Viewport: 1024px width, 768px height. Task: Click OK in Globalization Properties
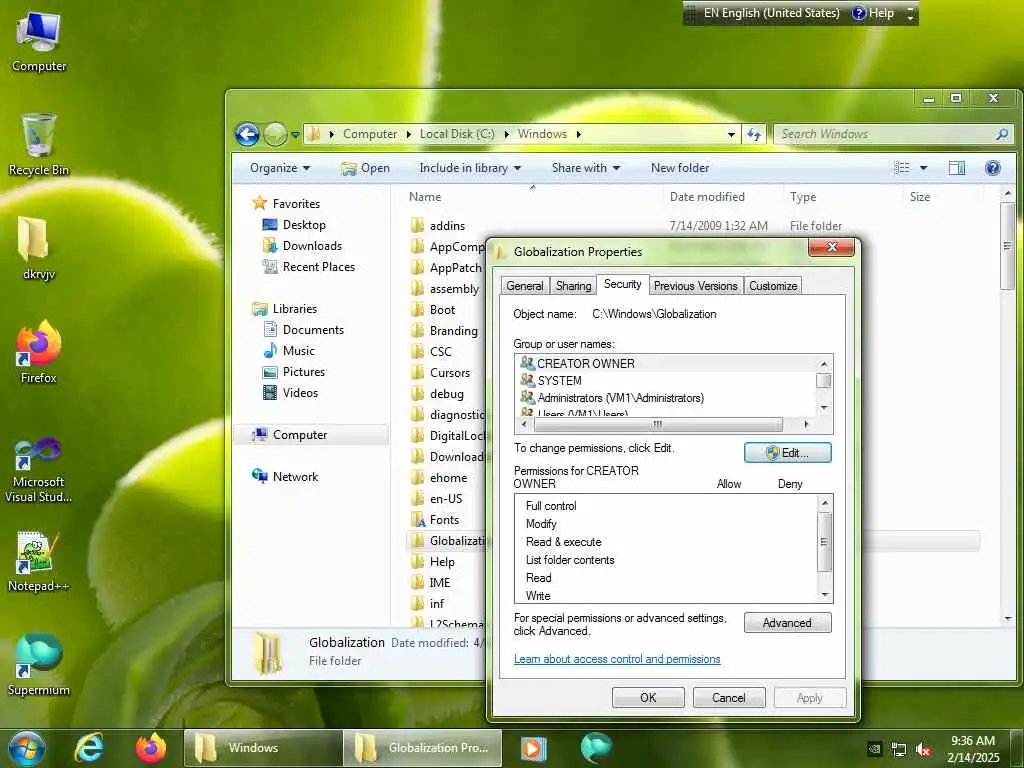click(x=648, y=697)
